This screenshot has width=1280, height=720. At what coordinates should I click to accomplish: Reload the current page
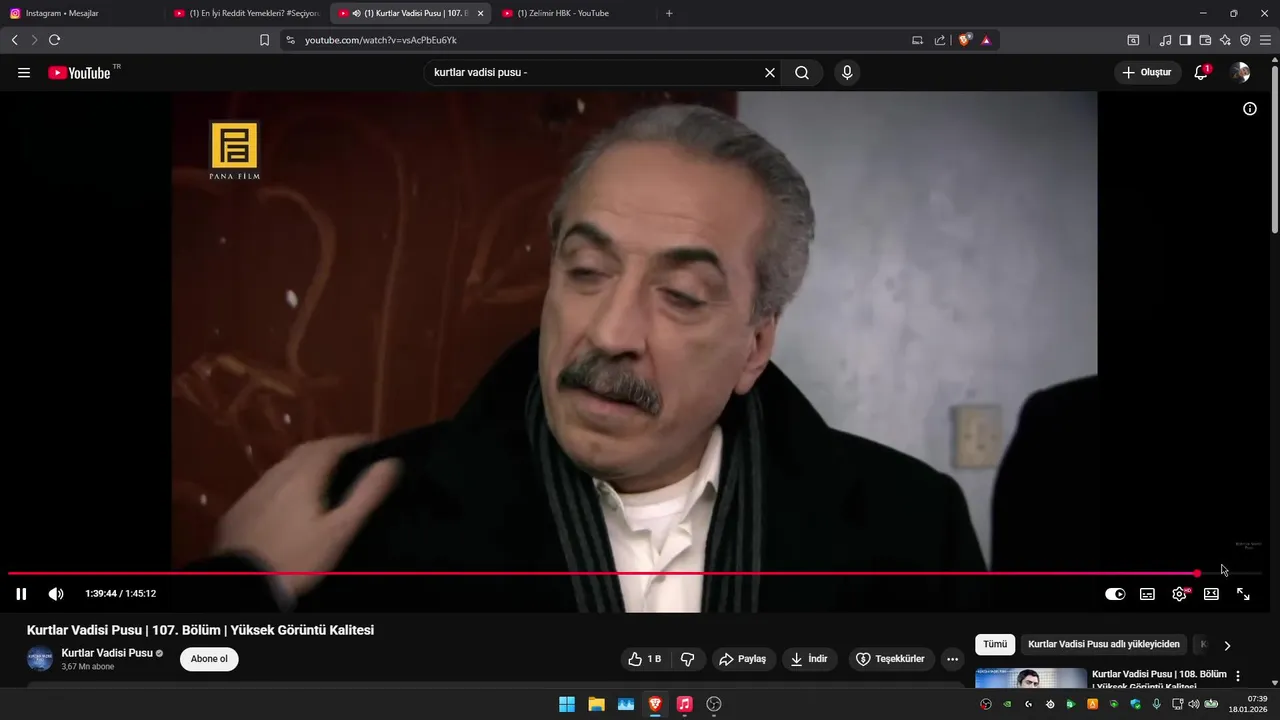point(55,40)
